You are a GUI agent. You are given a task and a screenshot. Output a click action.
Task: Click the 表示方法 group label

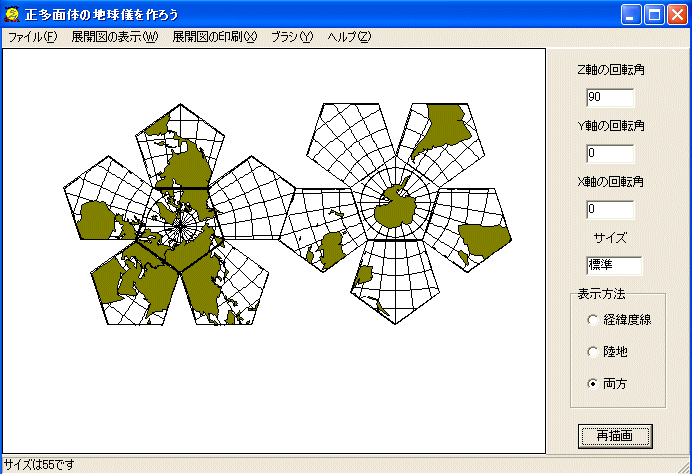(601, 294)
